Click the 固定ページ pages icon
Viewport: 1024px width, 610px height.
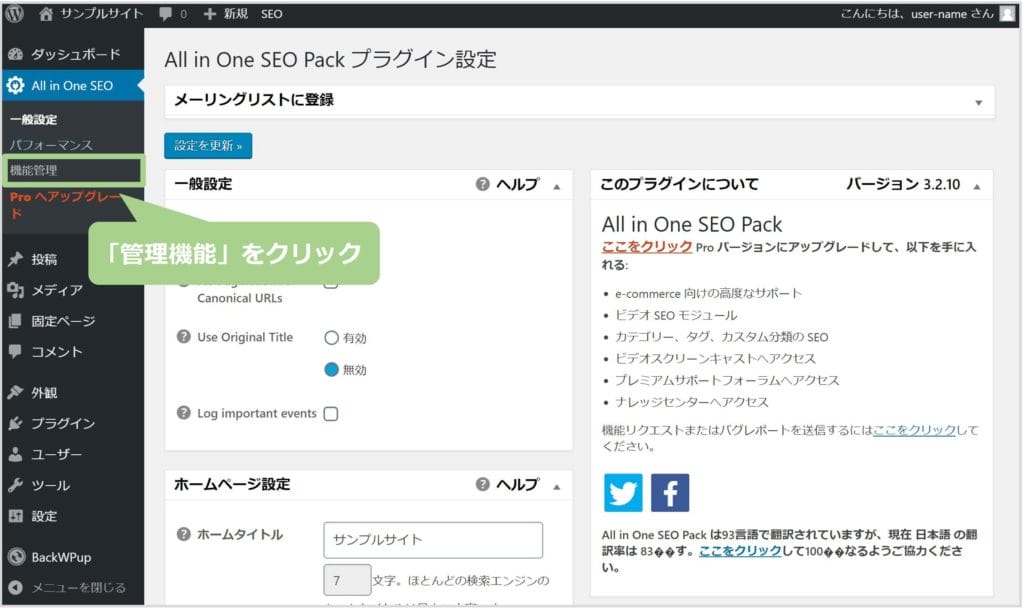(x=16, y=321)
